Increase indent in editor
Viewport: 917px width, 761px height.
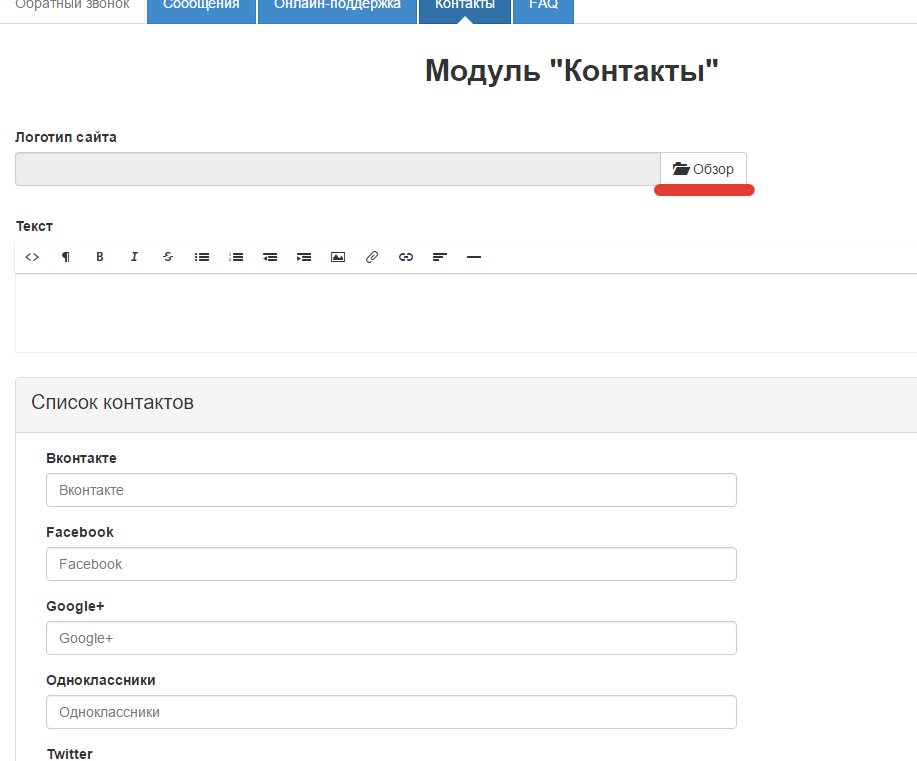304,257
